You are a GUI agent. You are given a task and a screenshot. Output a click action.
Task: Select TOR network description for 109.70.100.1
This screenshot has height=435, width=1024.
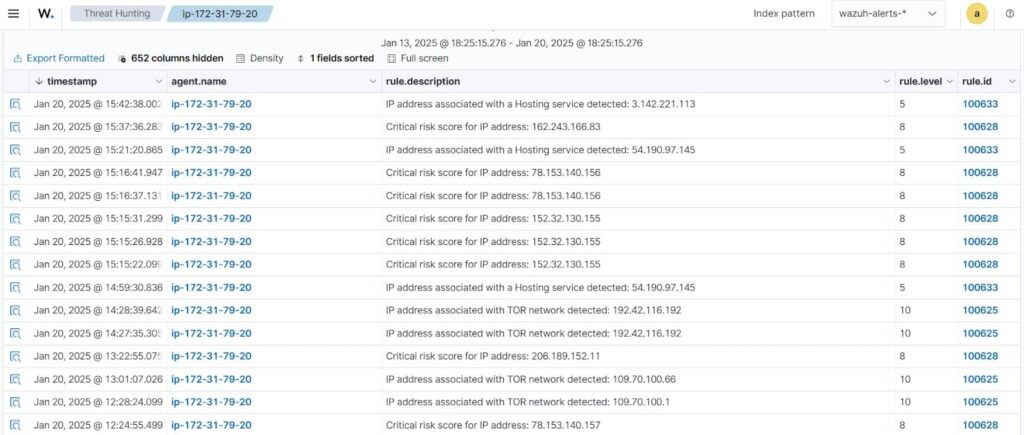tap(528, 402)
